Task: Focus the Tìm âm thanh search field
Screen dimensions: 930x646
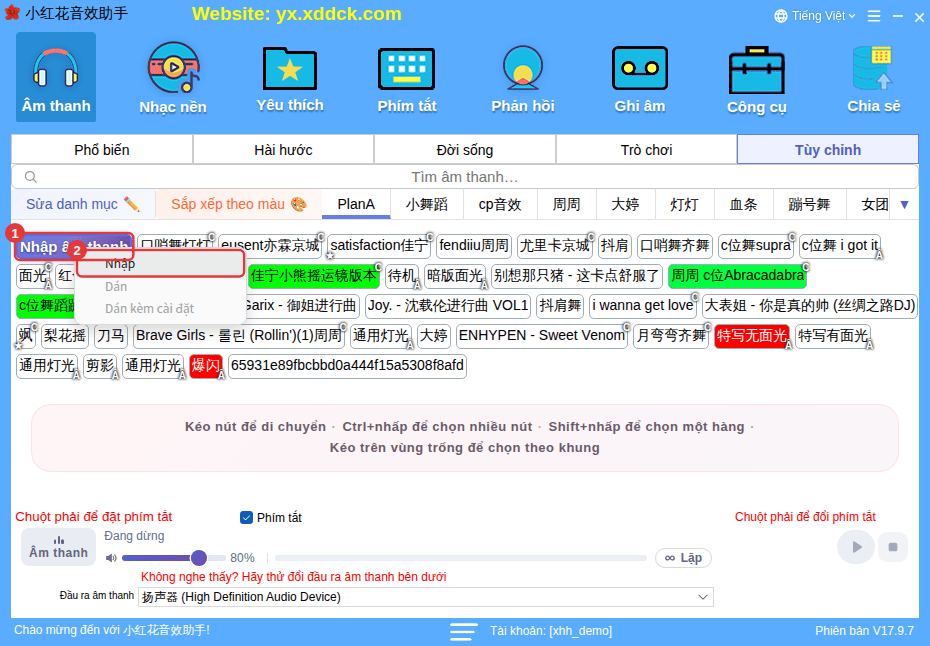Action: [465, 177]
